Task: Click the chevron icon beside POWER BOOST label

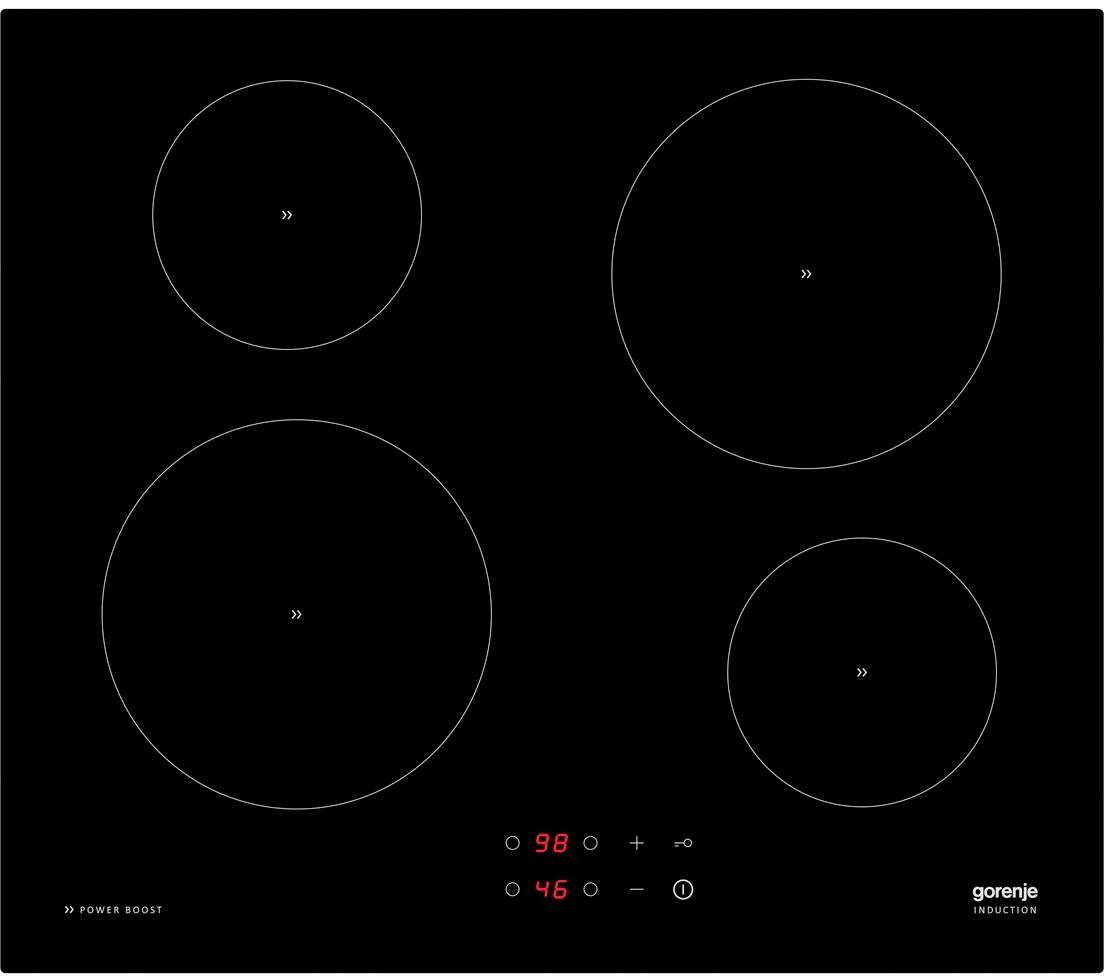Action: [69, 910]
